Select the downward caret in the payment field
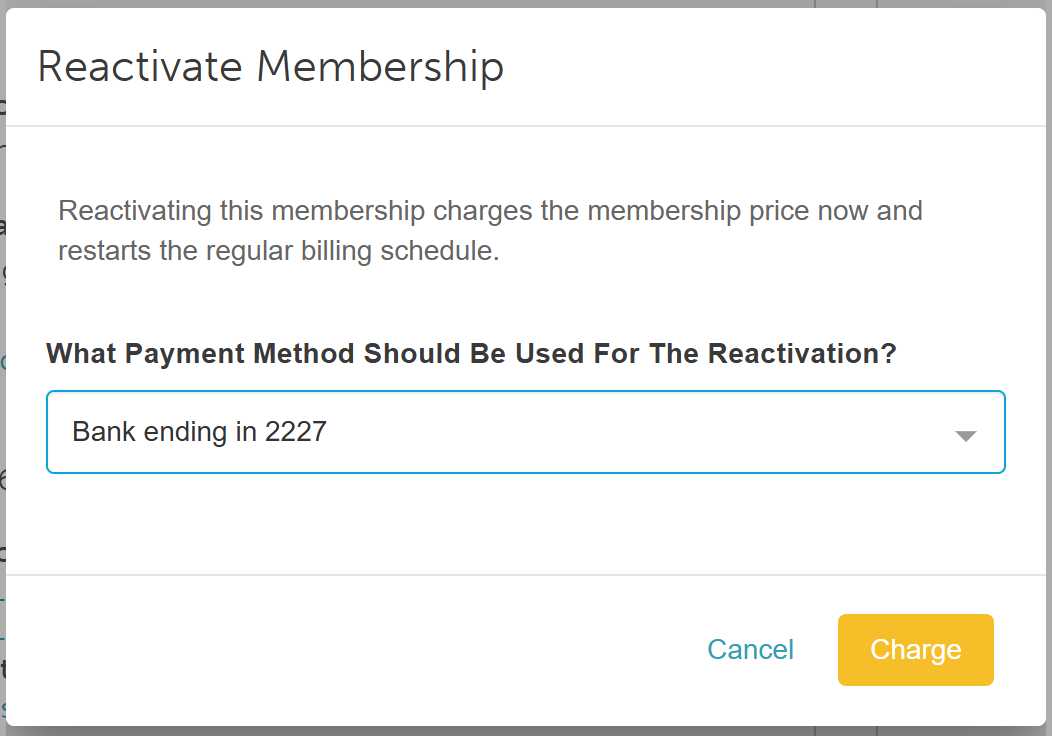This screenshot has height=736, width=1052. pyautogui.click(x=965, y=436)
